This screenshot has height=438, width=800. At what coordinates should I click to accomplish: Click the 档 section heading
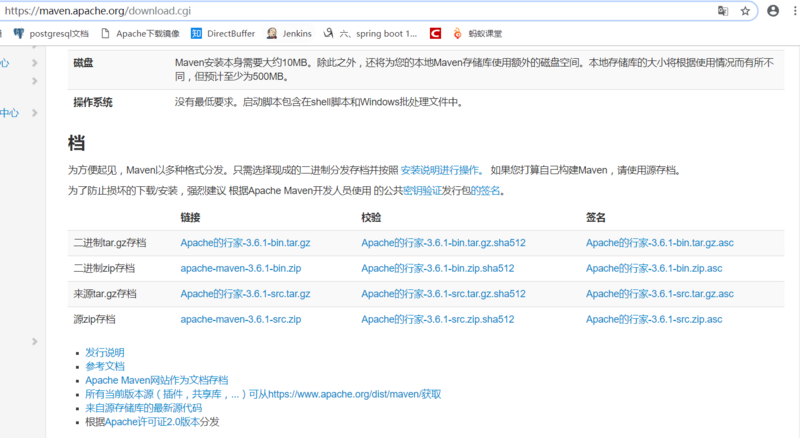click(77, 142)
